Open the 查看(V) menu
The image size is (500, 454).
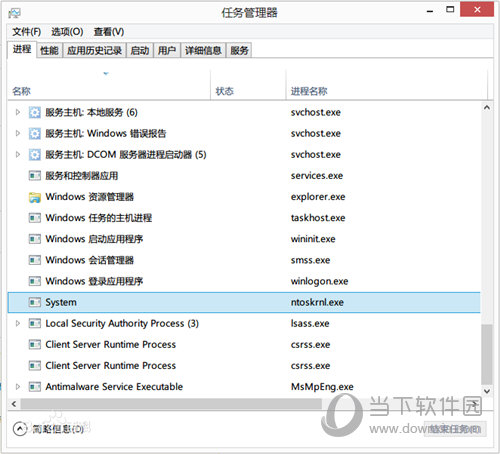pyautogui.click(x=109, y=32)
